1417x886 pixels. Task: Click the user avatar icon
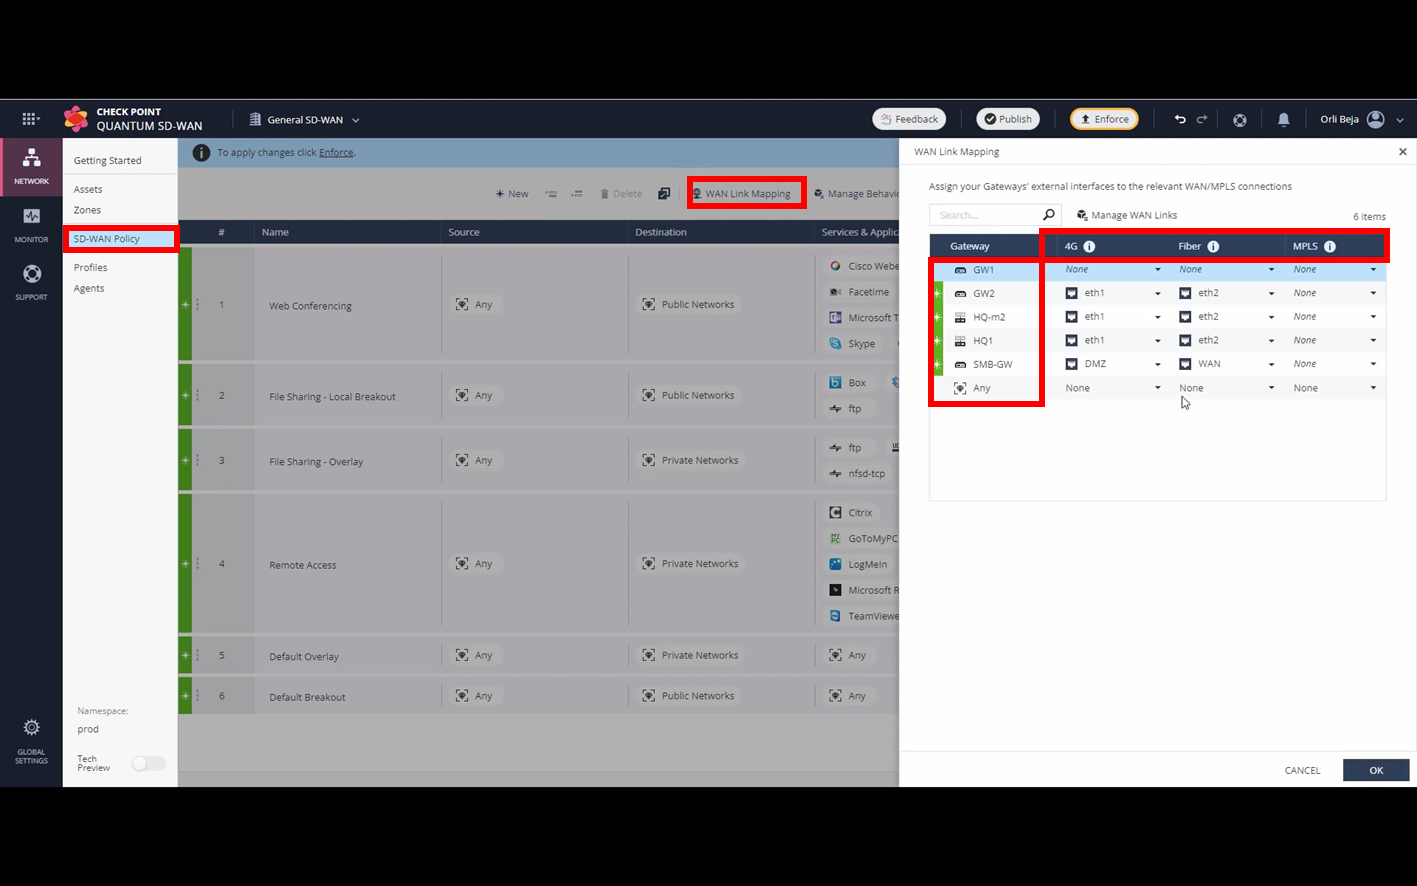click(1376, 119)
